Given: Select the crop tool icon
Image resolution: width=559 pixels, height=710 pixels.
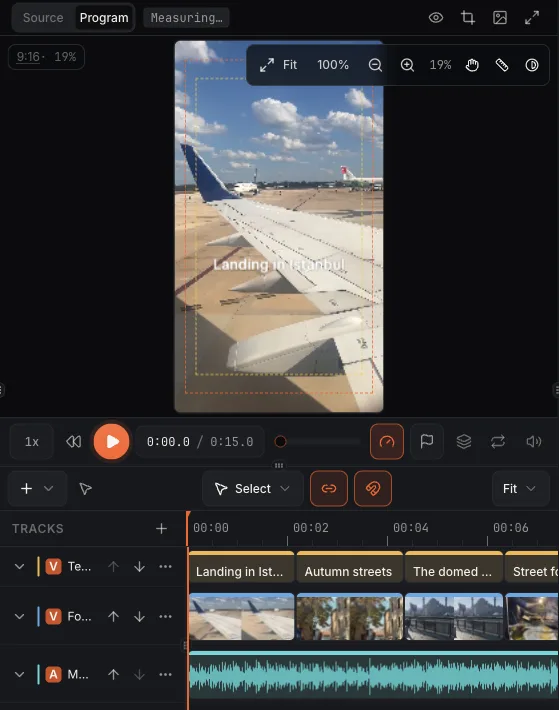Looking at the screenshot, I should pyautogui.click(x=468, y=18).
